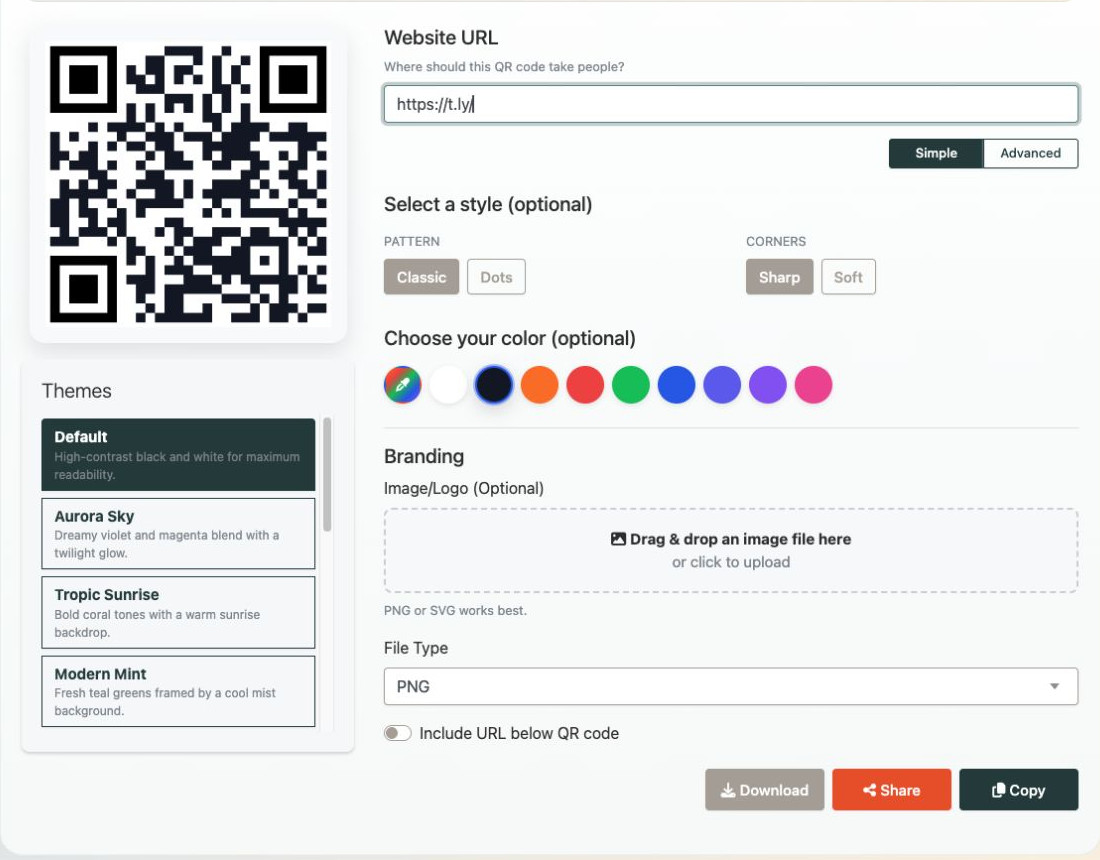Viewport: 1100px width, 860px height.
Task: Apply the Aurora Sky theme
Action: pyautogui.click(x=178, y=533)
